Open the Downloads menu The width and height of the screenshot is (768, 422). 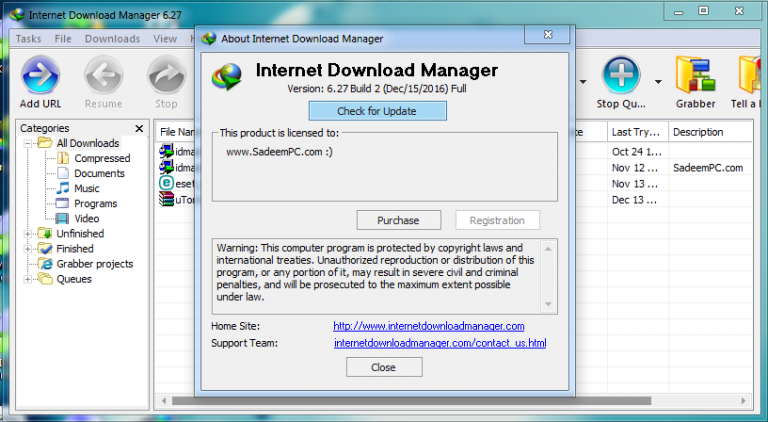(x=112, y=39)
